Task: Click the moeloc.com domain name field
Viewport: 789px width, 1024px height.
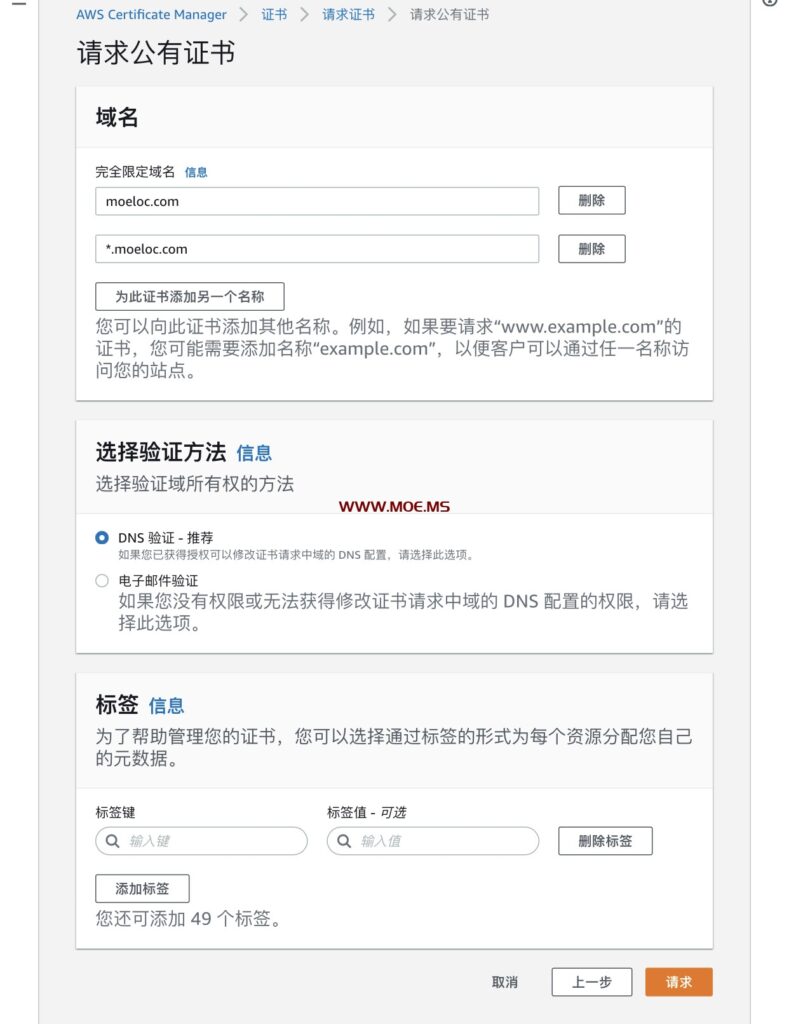Action: (317, 201)
